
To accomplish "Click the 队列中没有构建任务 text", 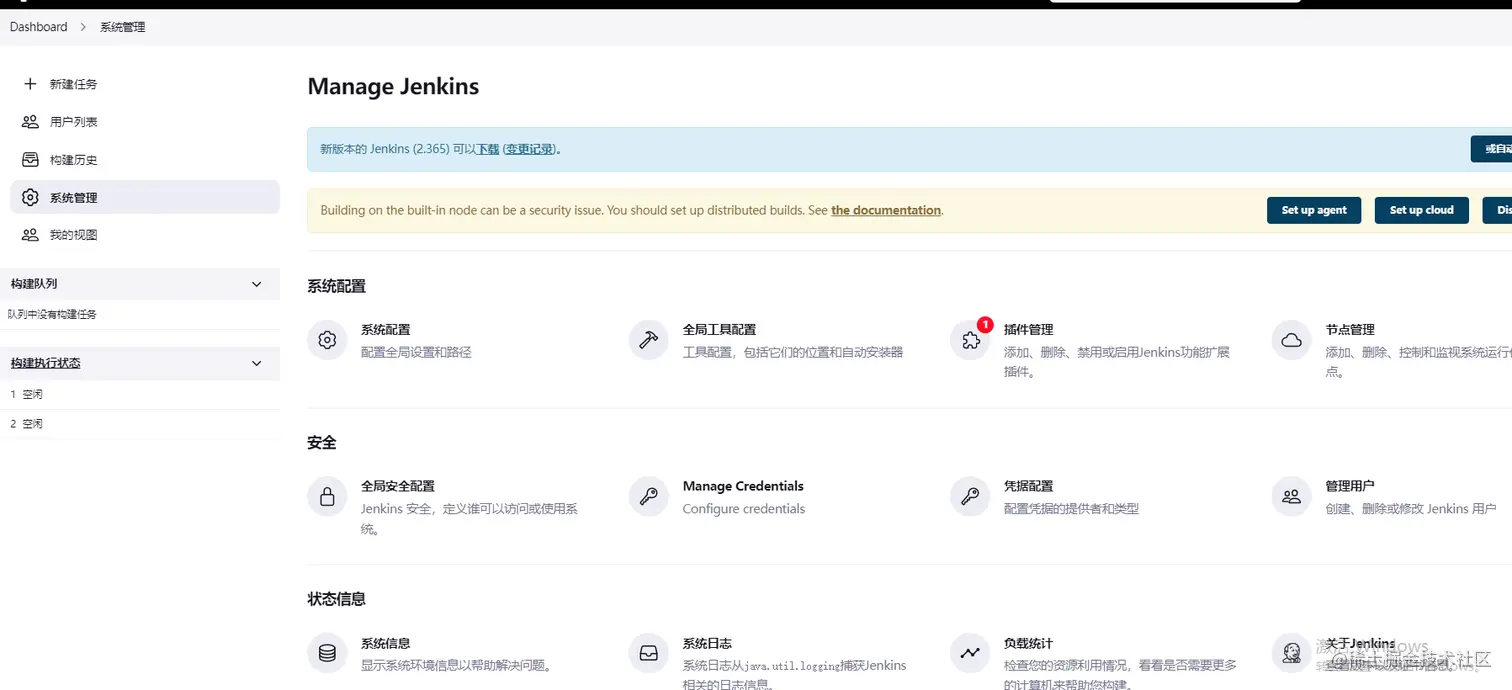I will pyautogui.click(x=53, y=314).
